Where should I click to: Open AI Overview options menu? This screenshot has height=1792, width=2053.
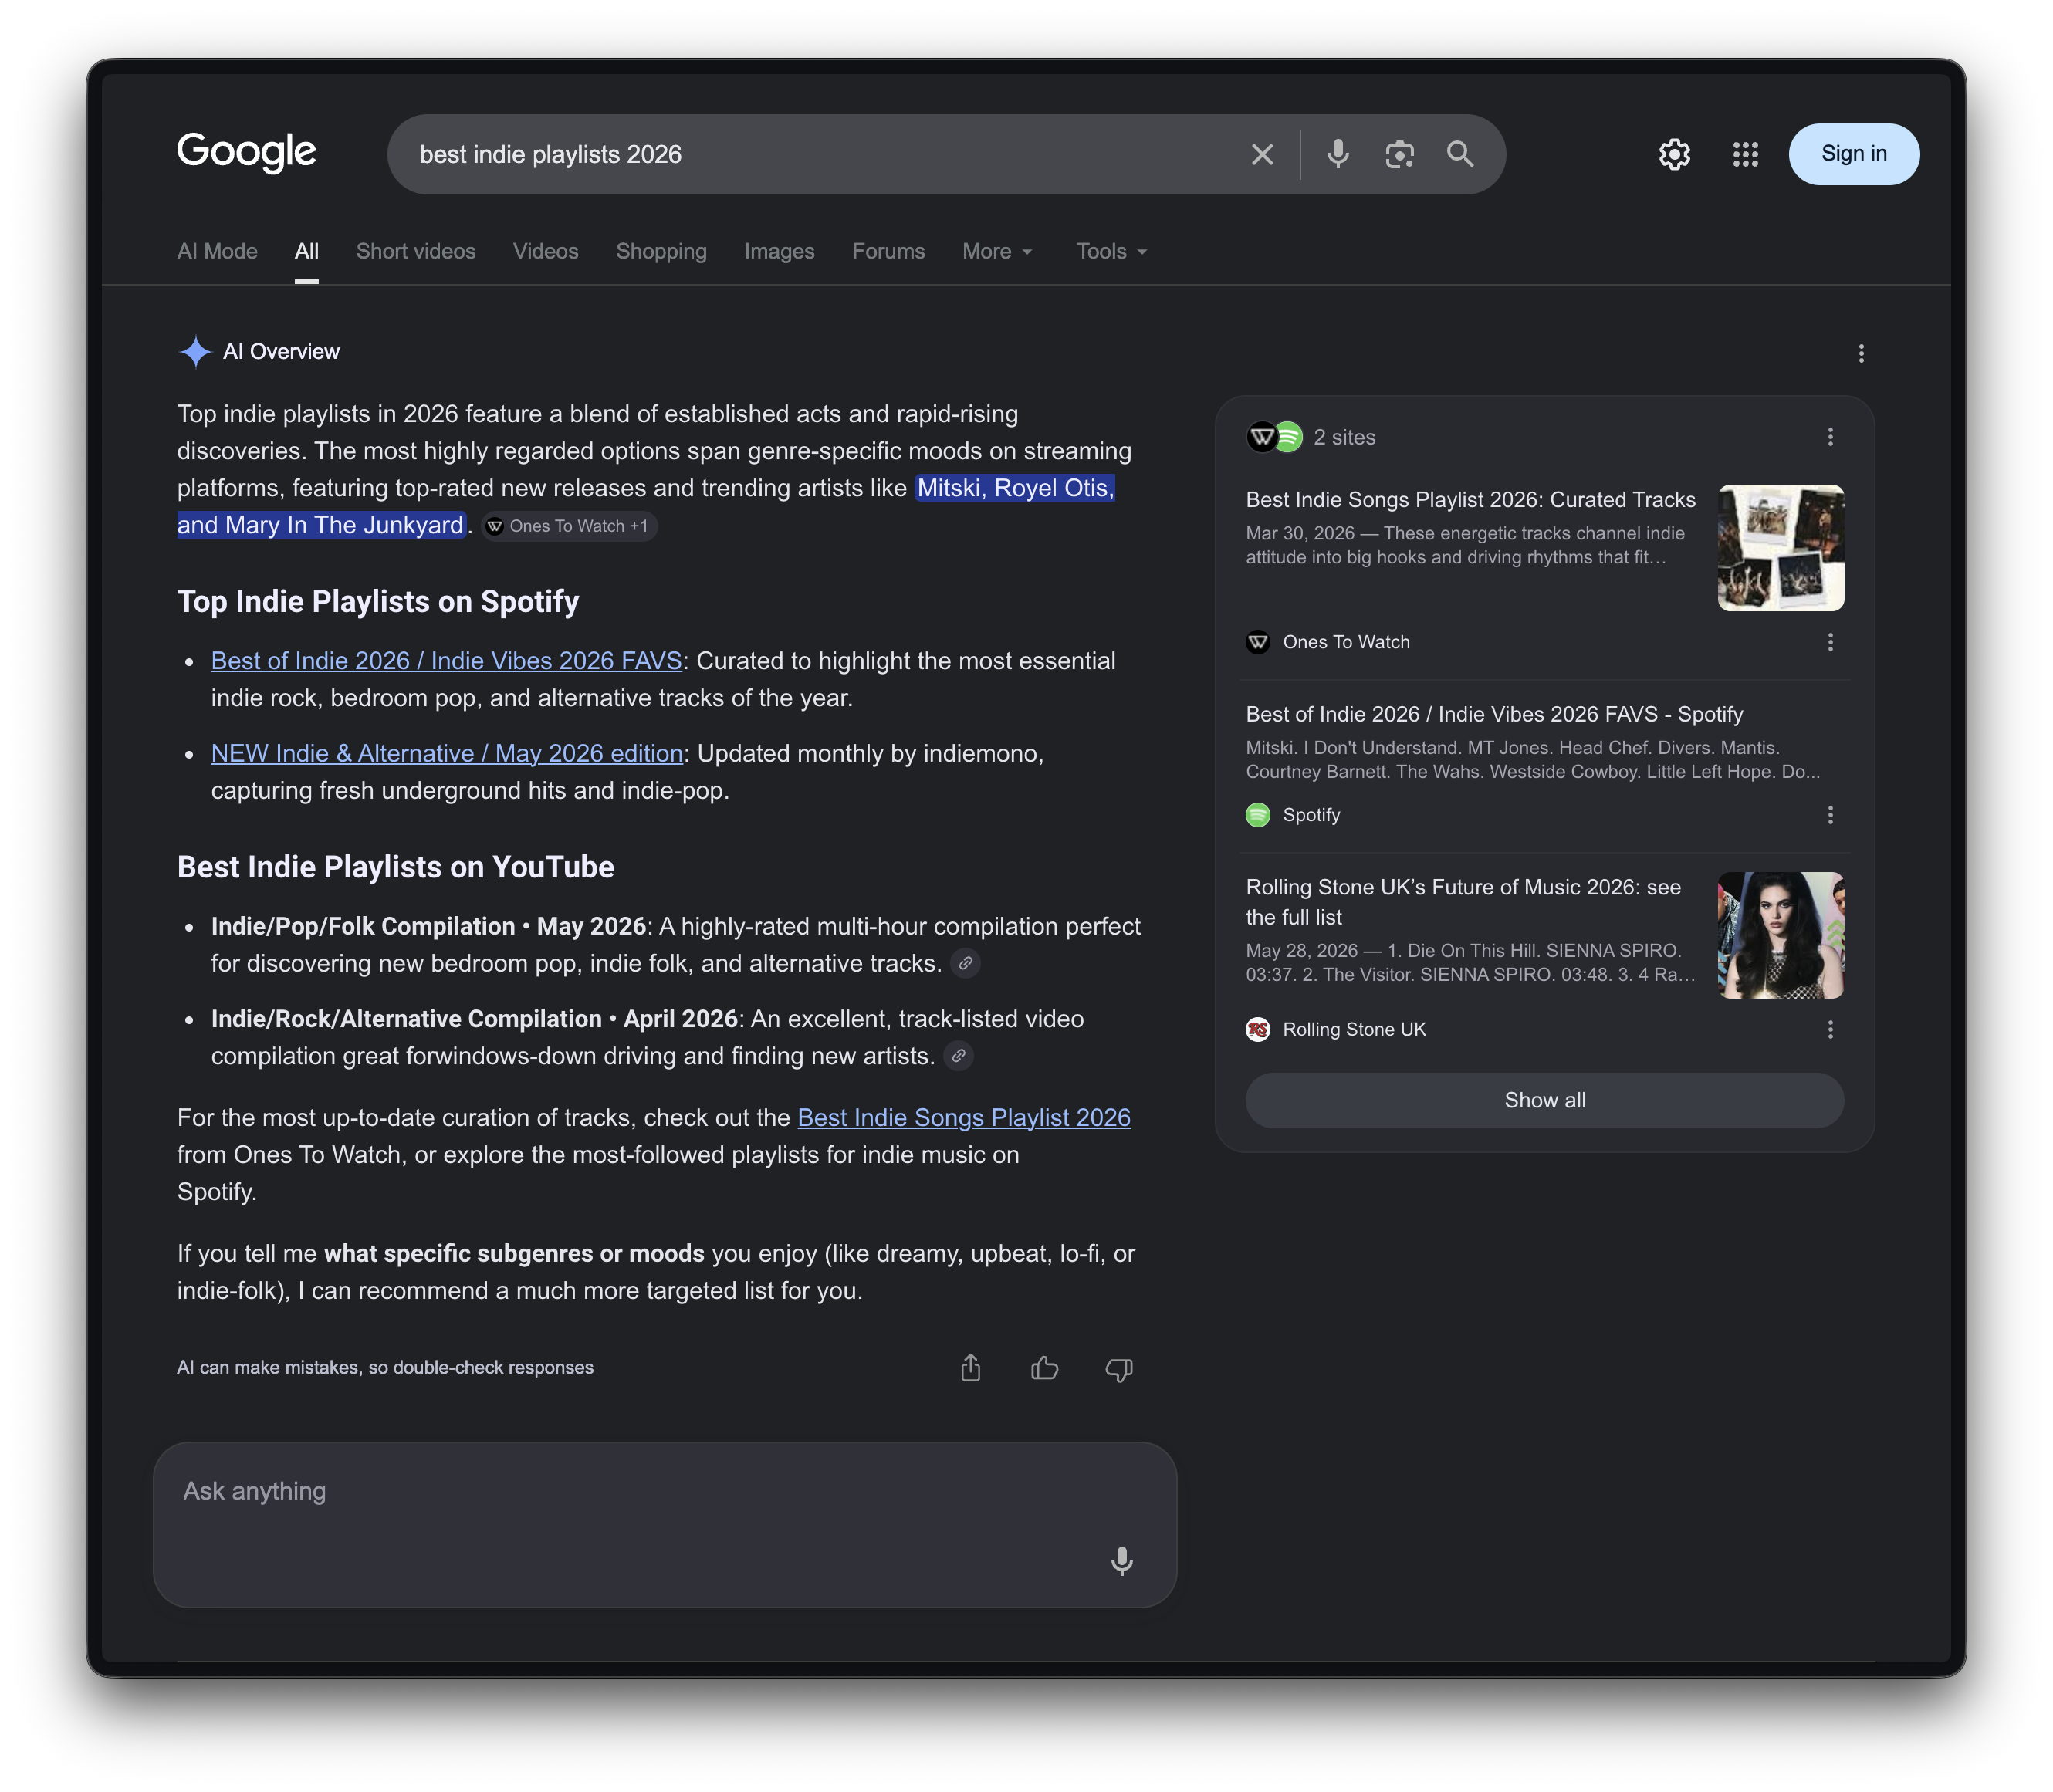point(1860,353)
